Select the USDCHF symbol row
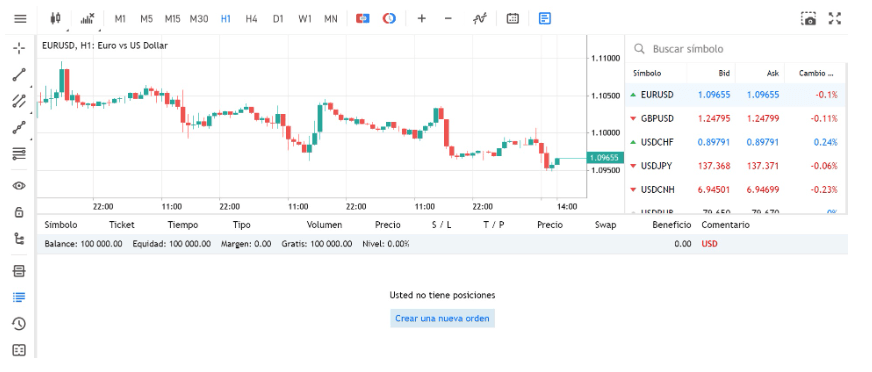Screen dimensions: 872x372 tap(736, 142)
